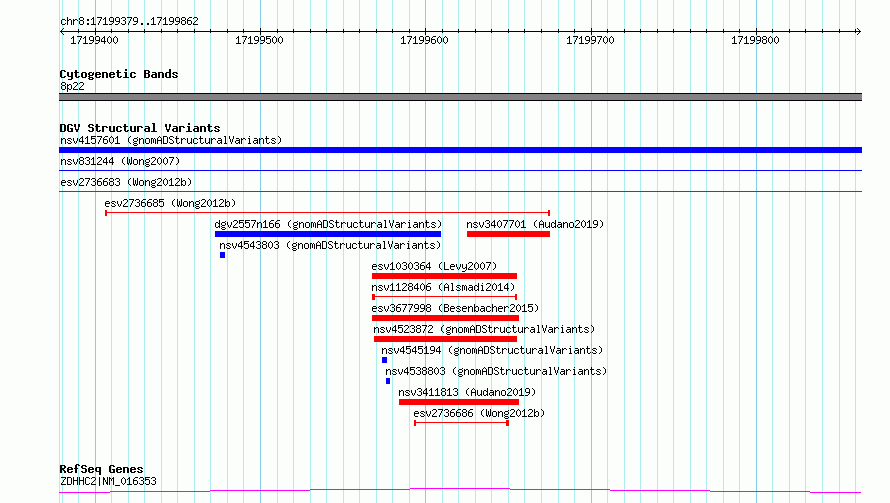This screenshot has height=503, width=890.
Task: Open nsv4523872 (gnomADStructuralVariants) label
Action: (x=484, y=329)
